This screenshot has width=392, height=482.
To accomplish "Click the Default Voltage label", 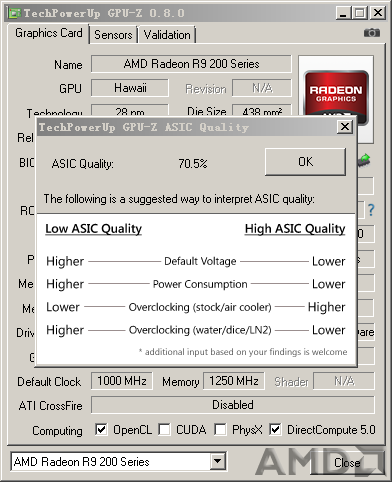I will tap(200, 261).
